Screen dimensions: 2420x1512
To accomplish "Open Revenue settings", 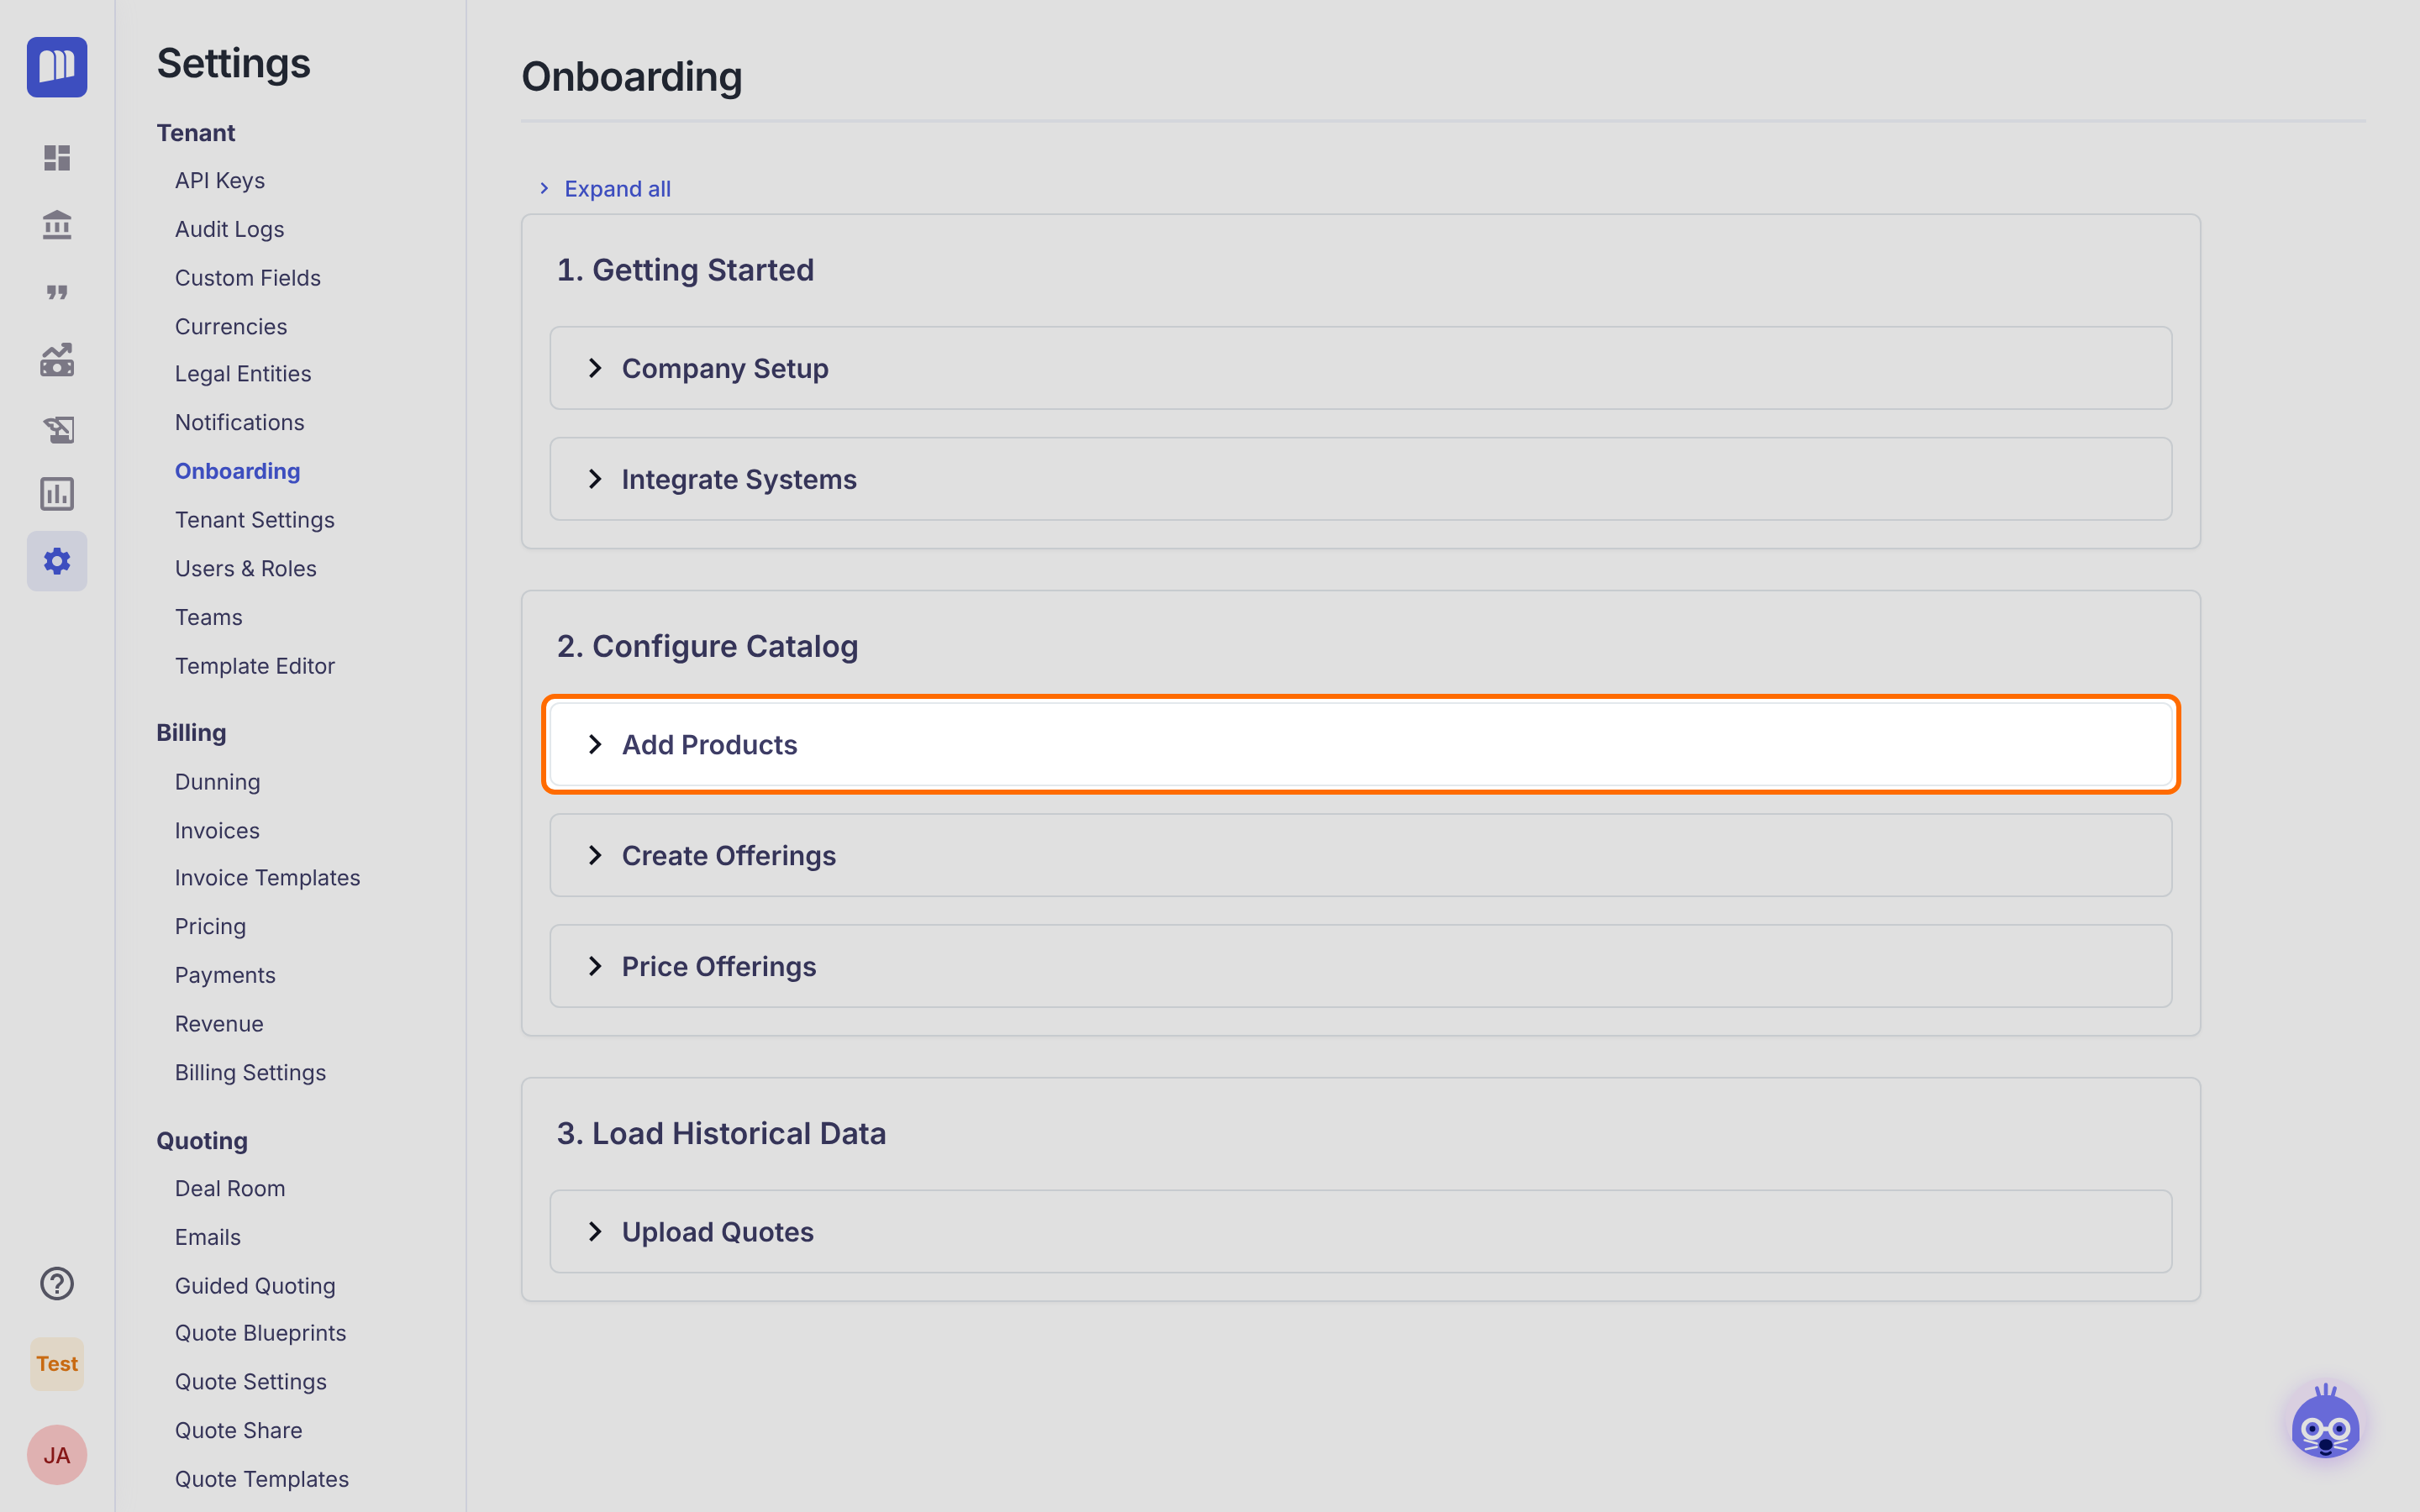I will click(219, 1024).
